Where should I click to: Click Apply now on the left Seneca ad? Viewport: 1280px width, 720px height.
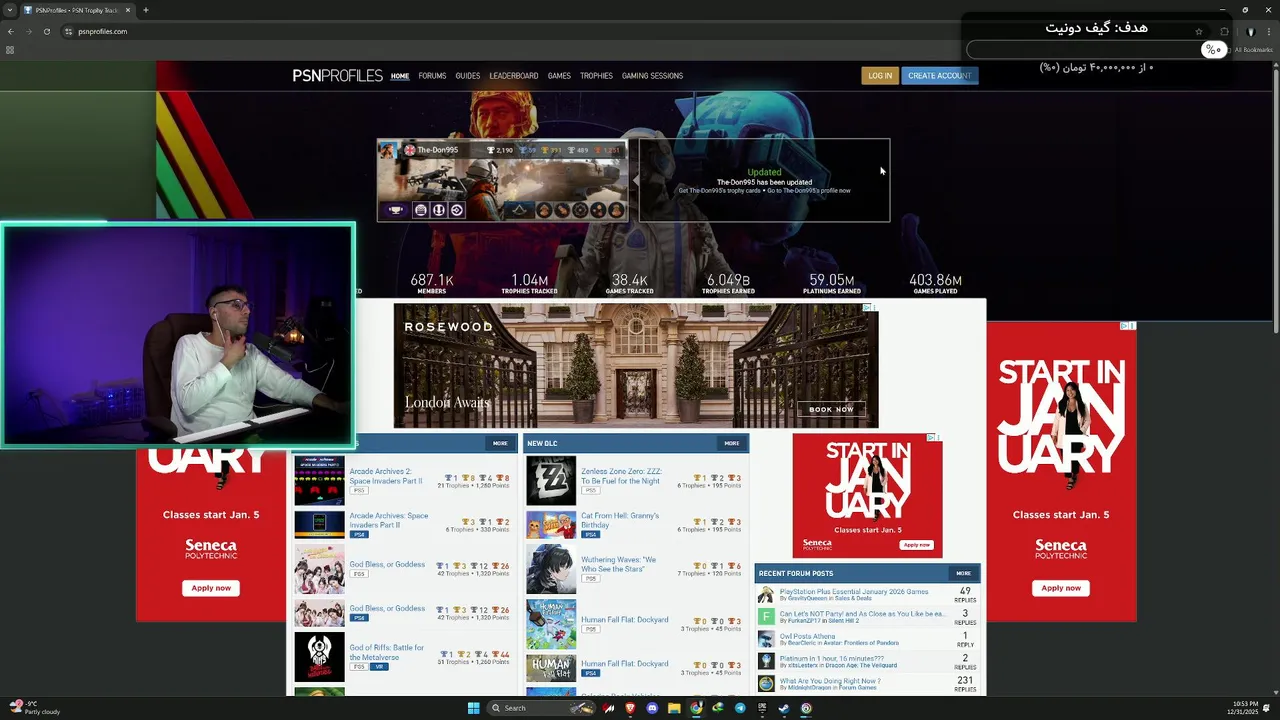[x=211, y=588]
